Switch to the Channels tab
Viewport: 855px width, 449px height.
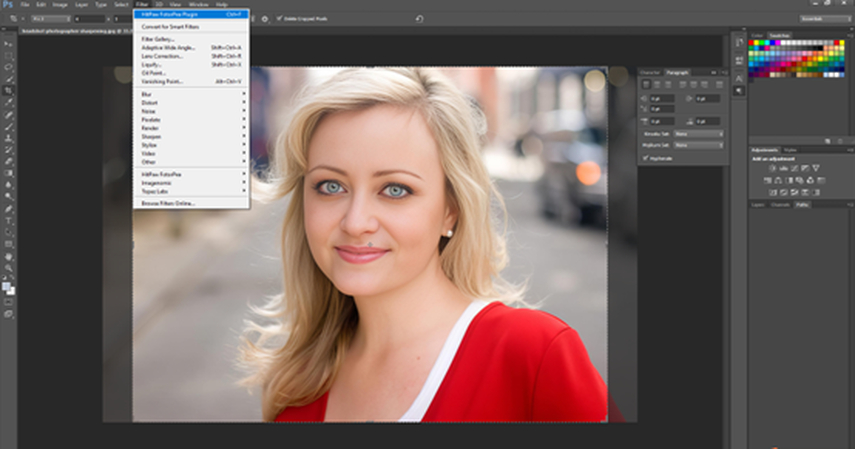pyautogui.click(x=781, y=204)
